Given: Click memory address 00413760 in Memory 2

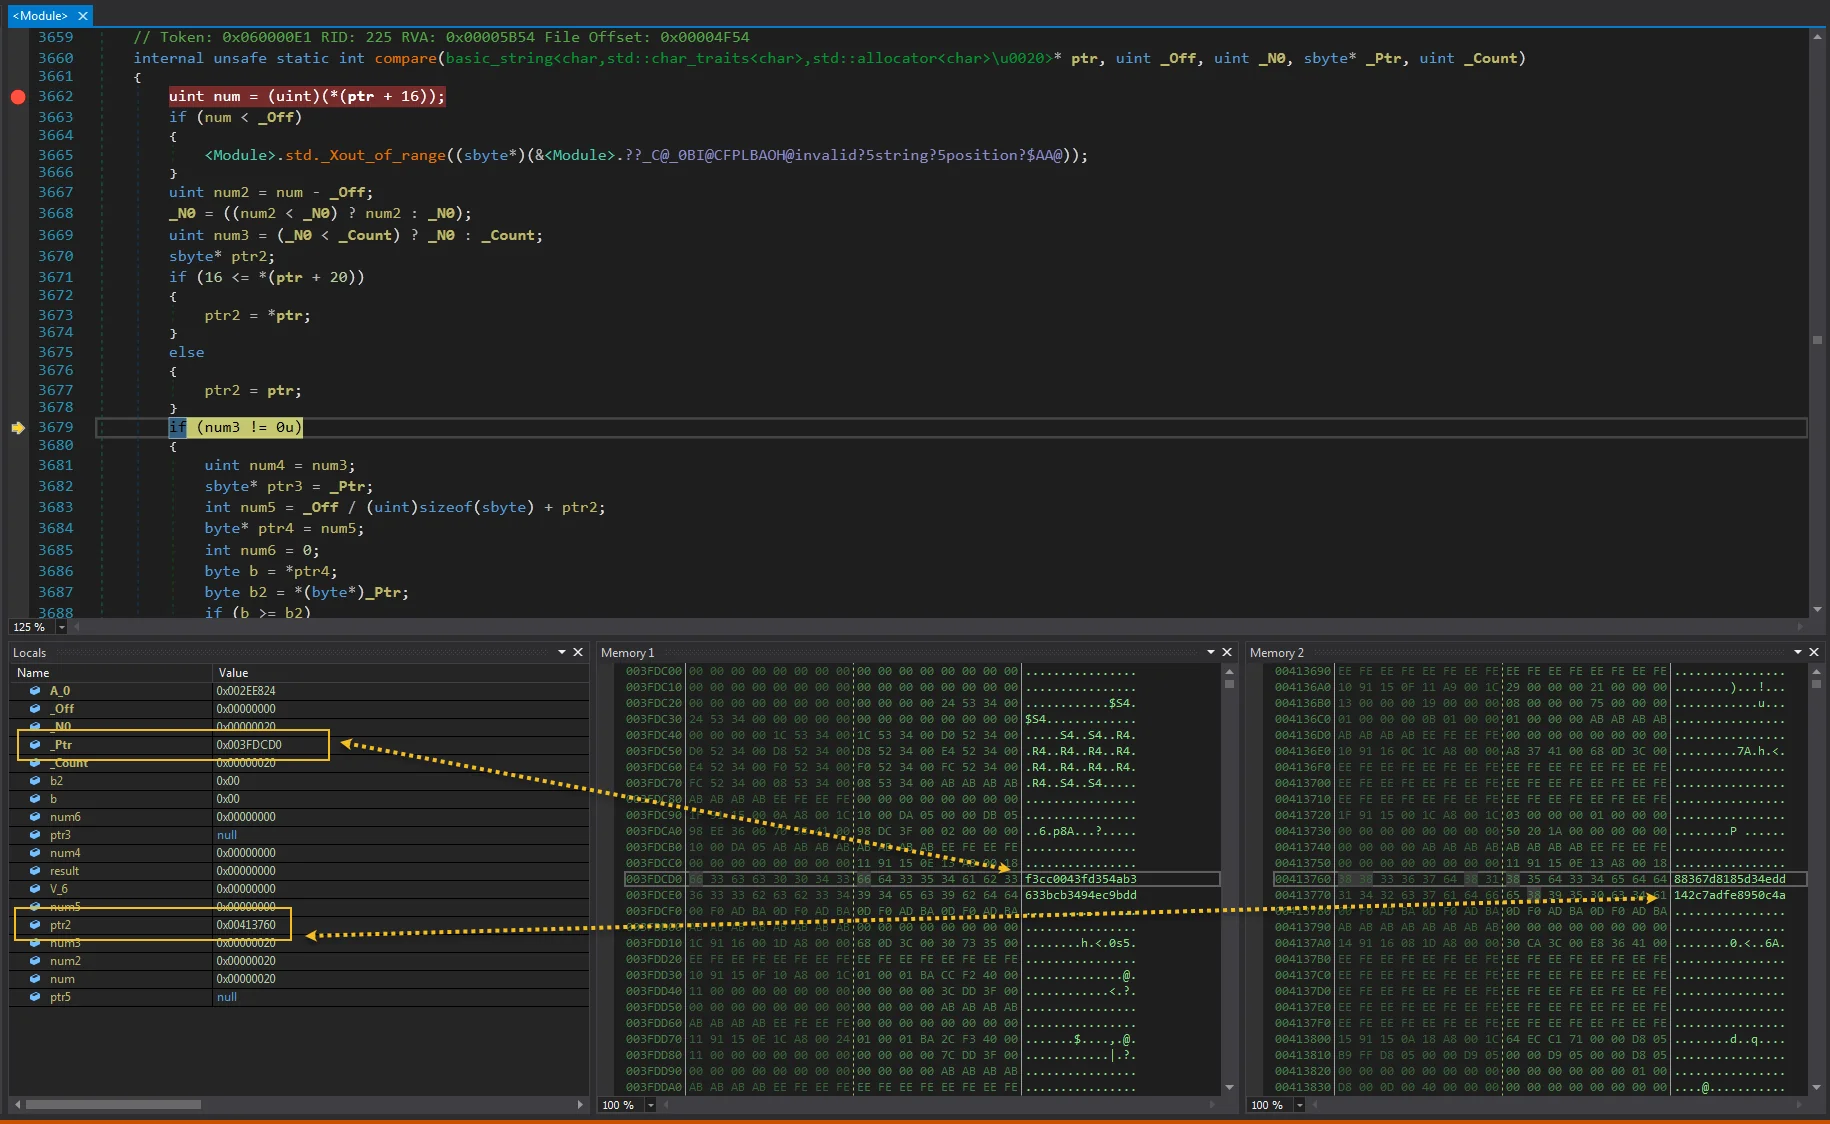Looking at the screenshot, I should 1303,879.
